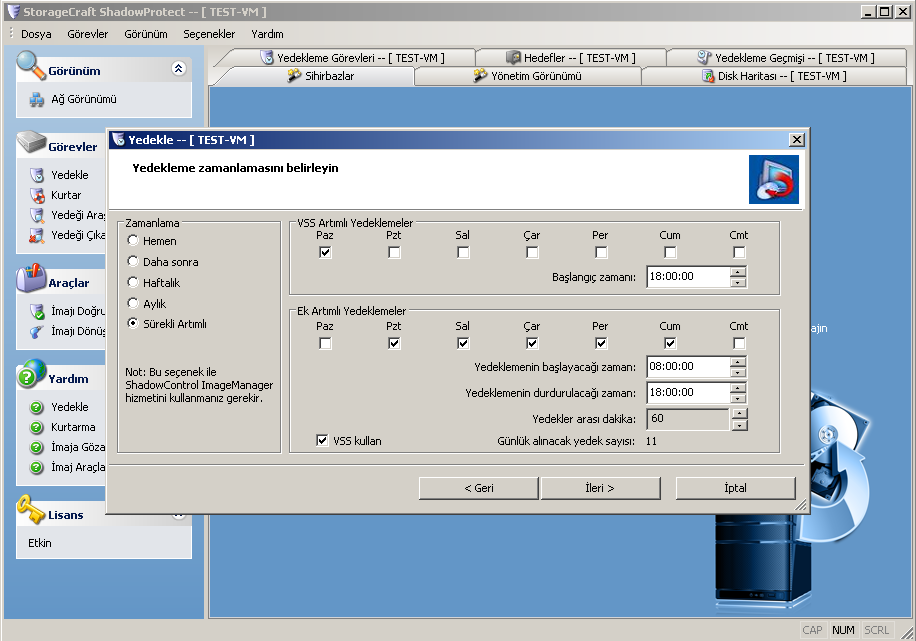
Task: Open the Yardım menu in menu bar
Action: point(268,34)
